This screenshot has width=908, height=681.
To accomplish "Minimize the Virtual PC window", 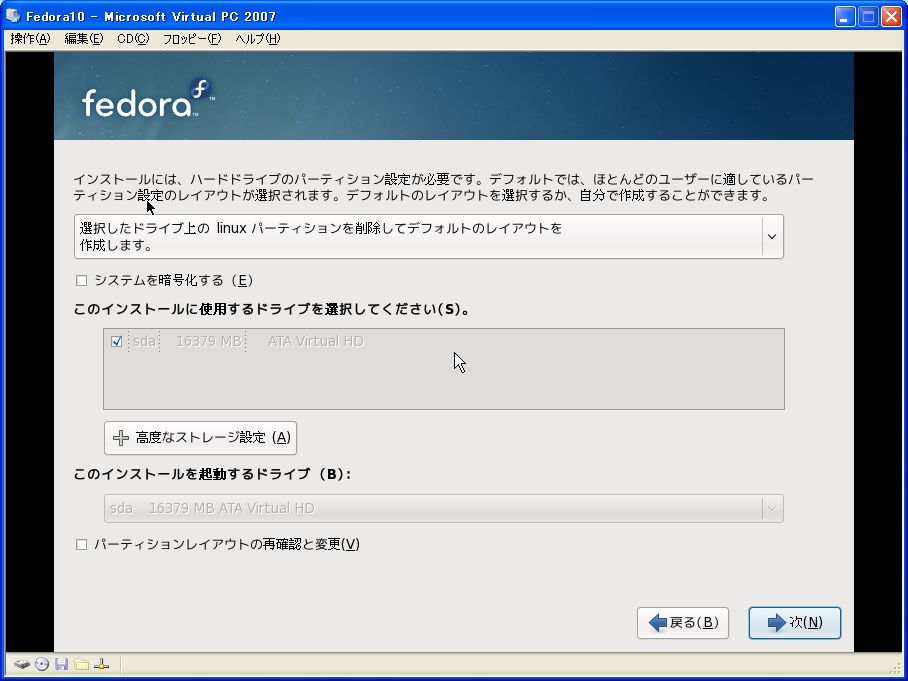I will point(845,16).
